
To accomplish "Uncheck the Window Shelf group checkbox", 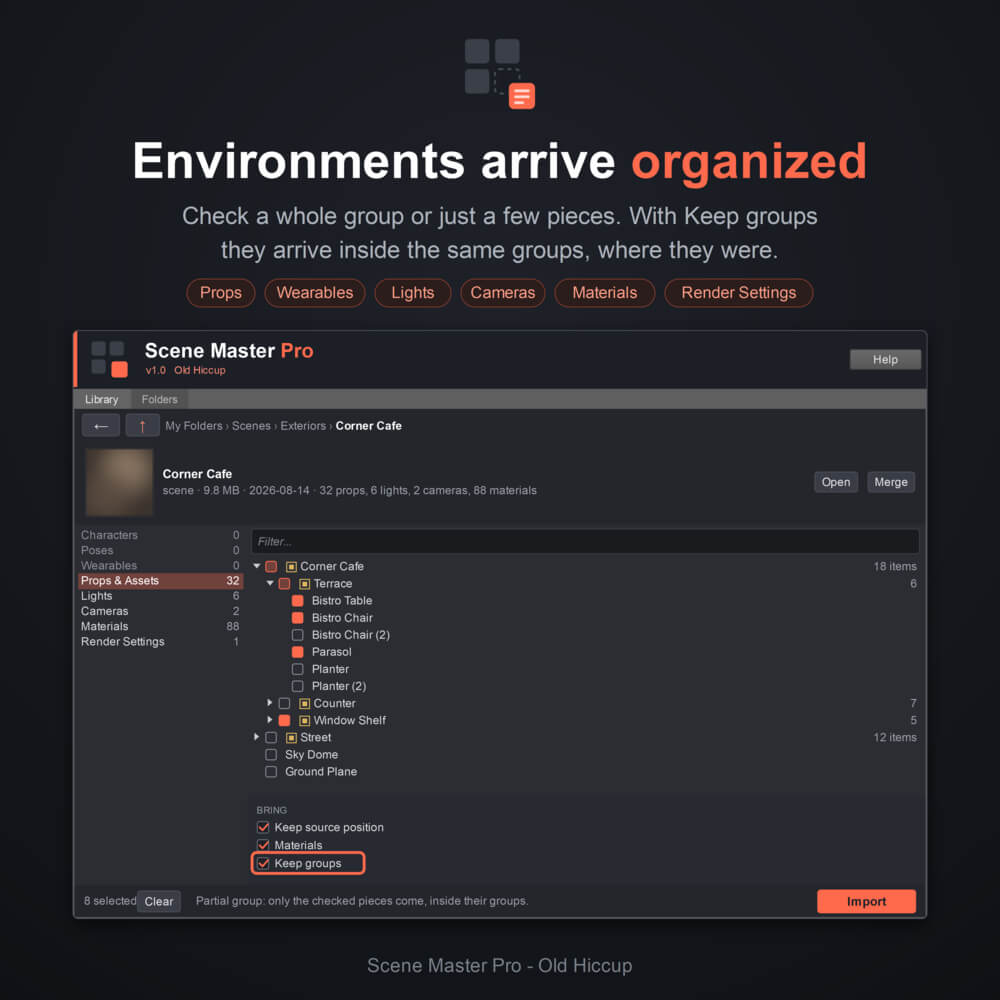I will [284, 721].
